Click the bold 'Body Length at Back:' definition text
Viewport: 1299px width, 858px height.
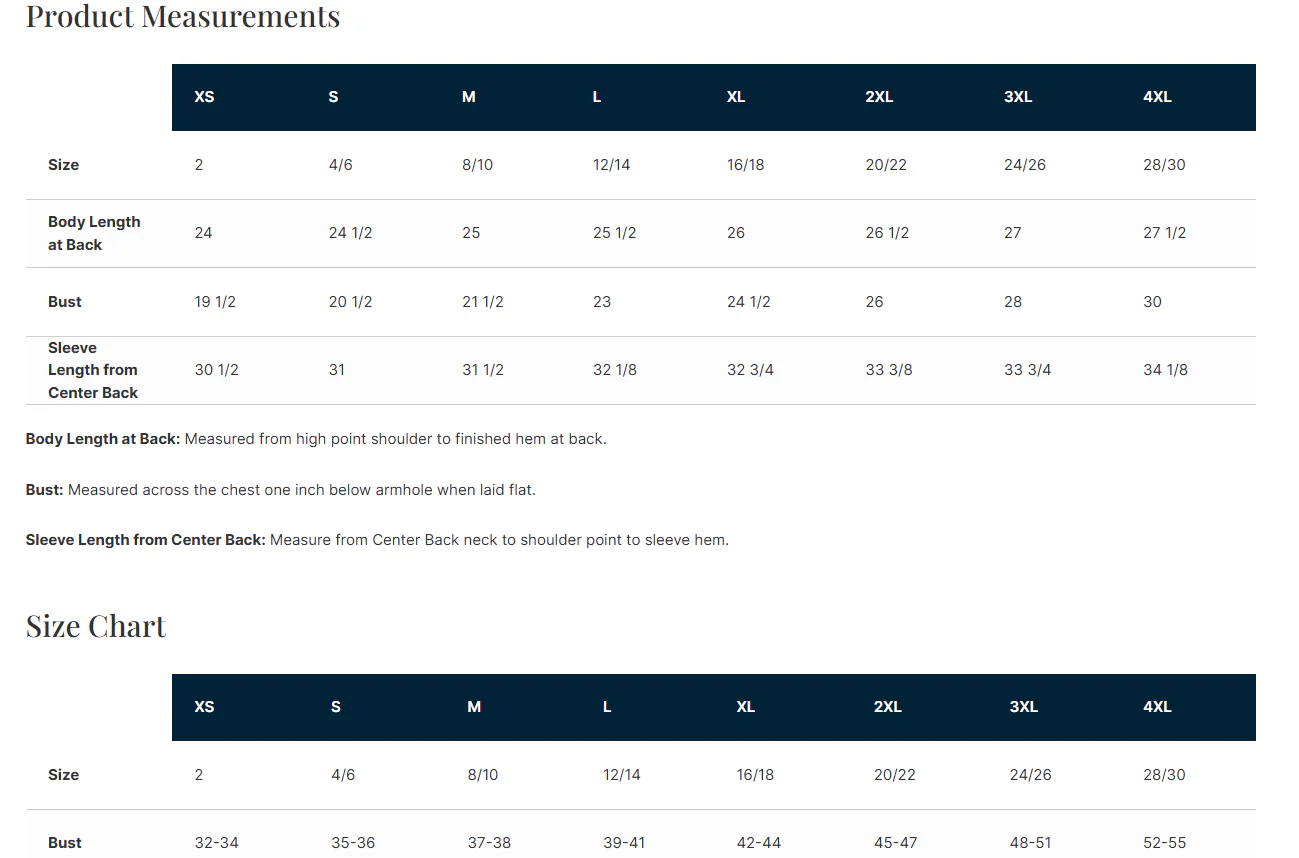pyautogui.click(x=103, y=439)
